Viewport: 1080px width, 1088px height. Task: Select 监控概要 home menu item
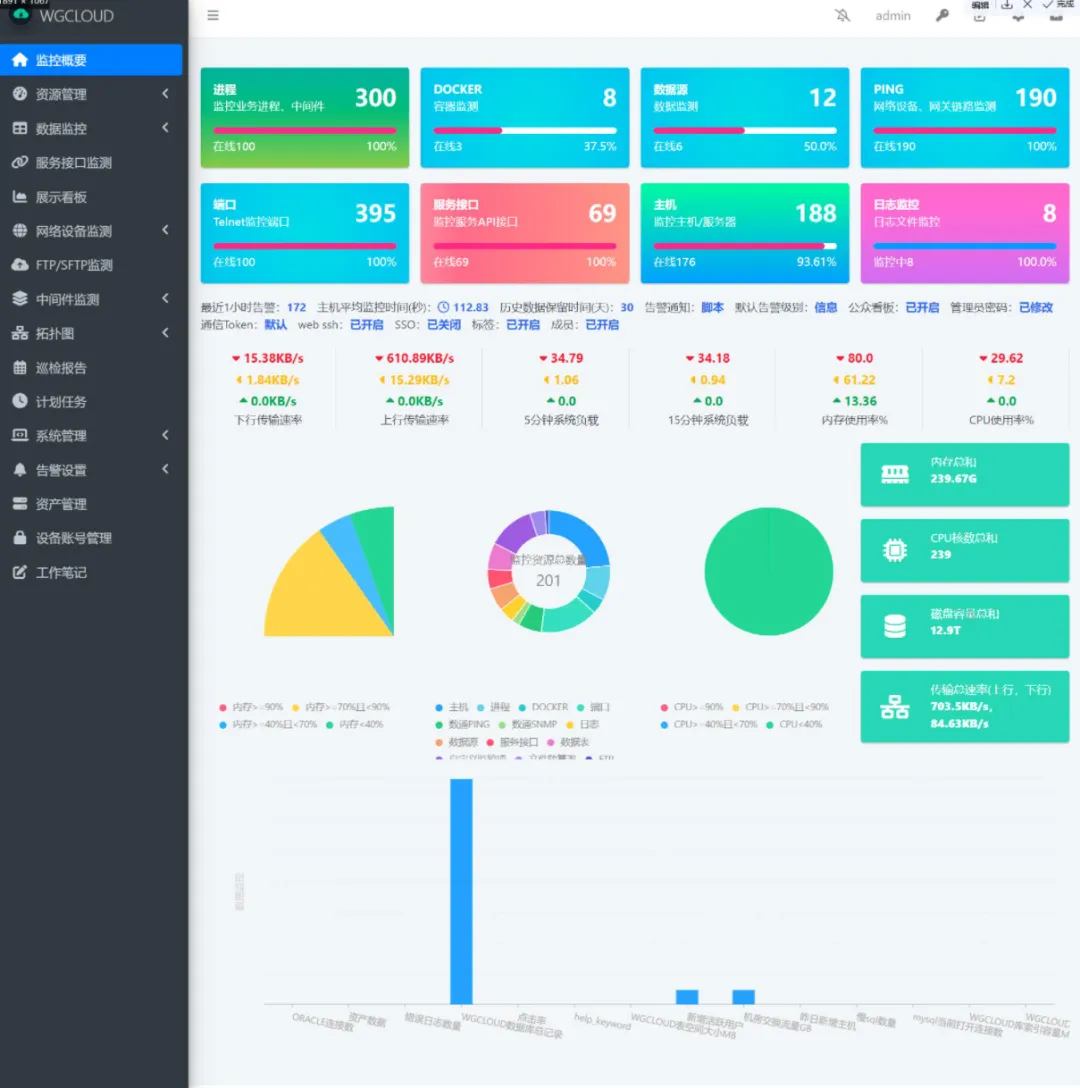point(91,60)
